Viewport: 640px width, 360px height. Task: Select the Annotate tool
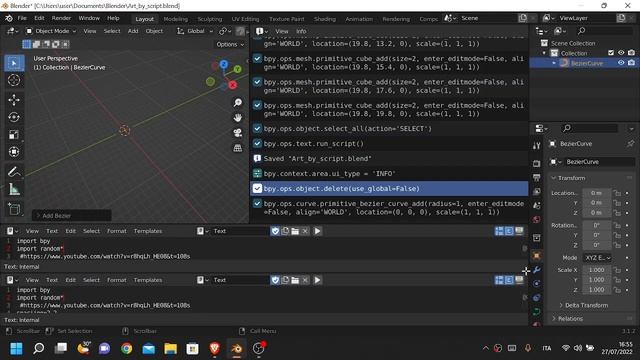tap(14, 172)
